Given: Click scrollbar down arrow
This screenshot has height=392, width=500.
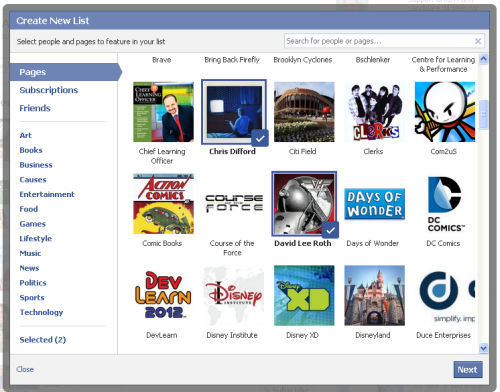Looking at the screenshot, I should point(483,348).
